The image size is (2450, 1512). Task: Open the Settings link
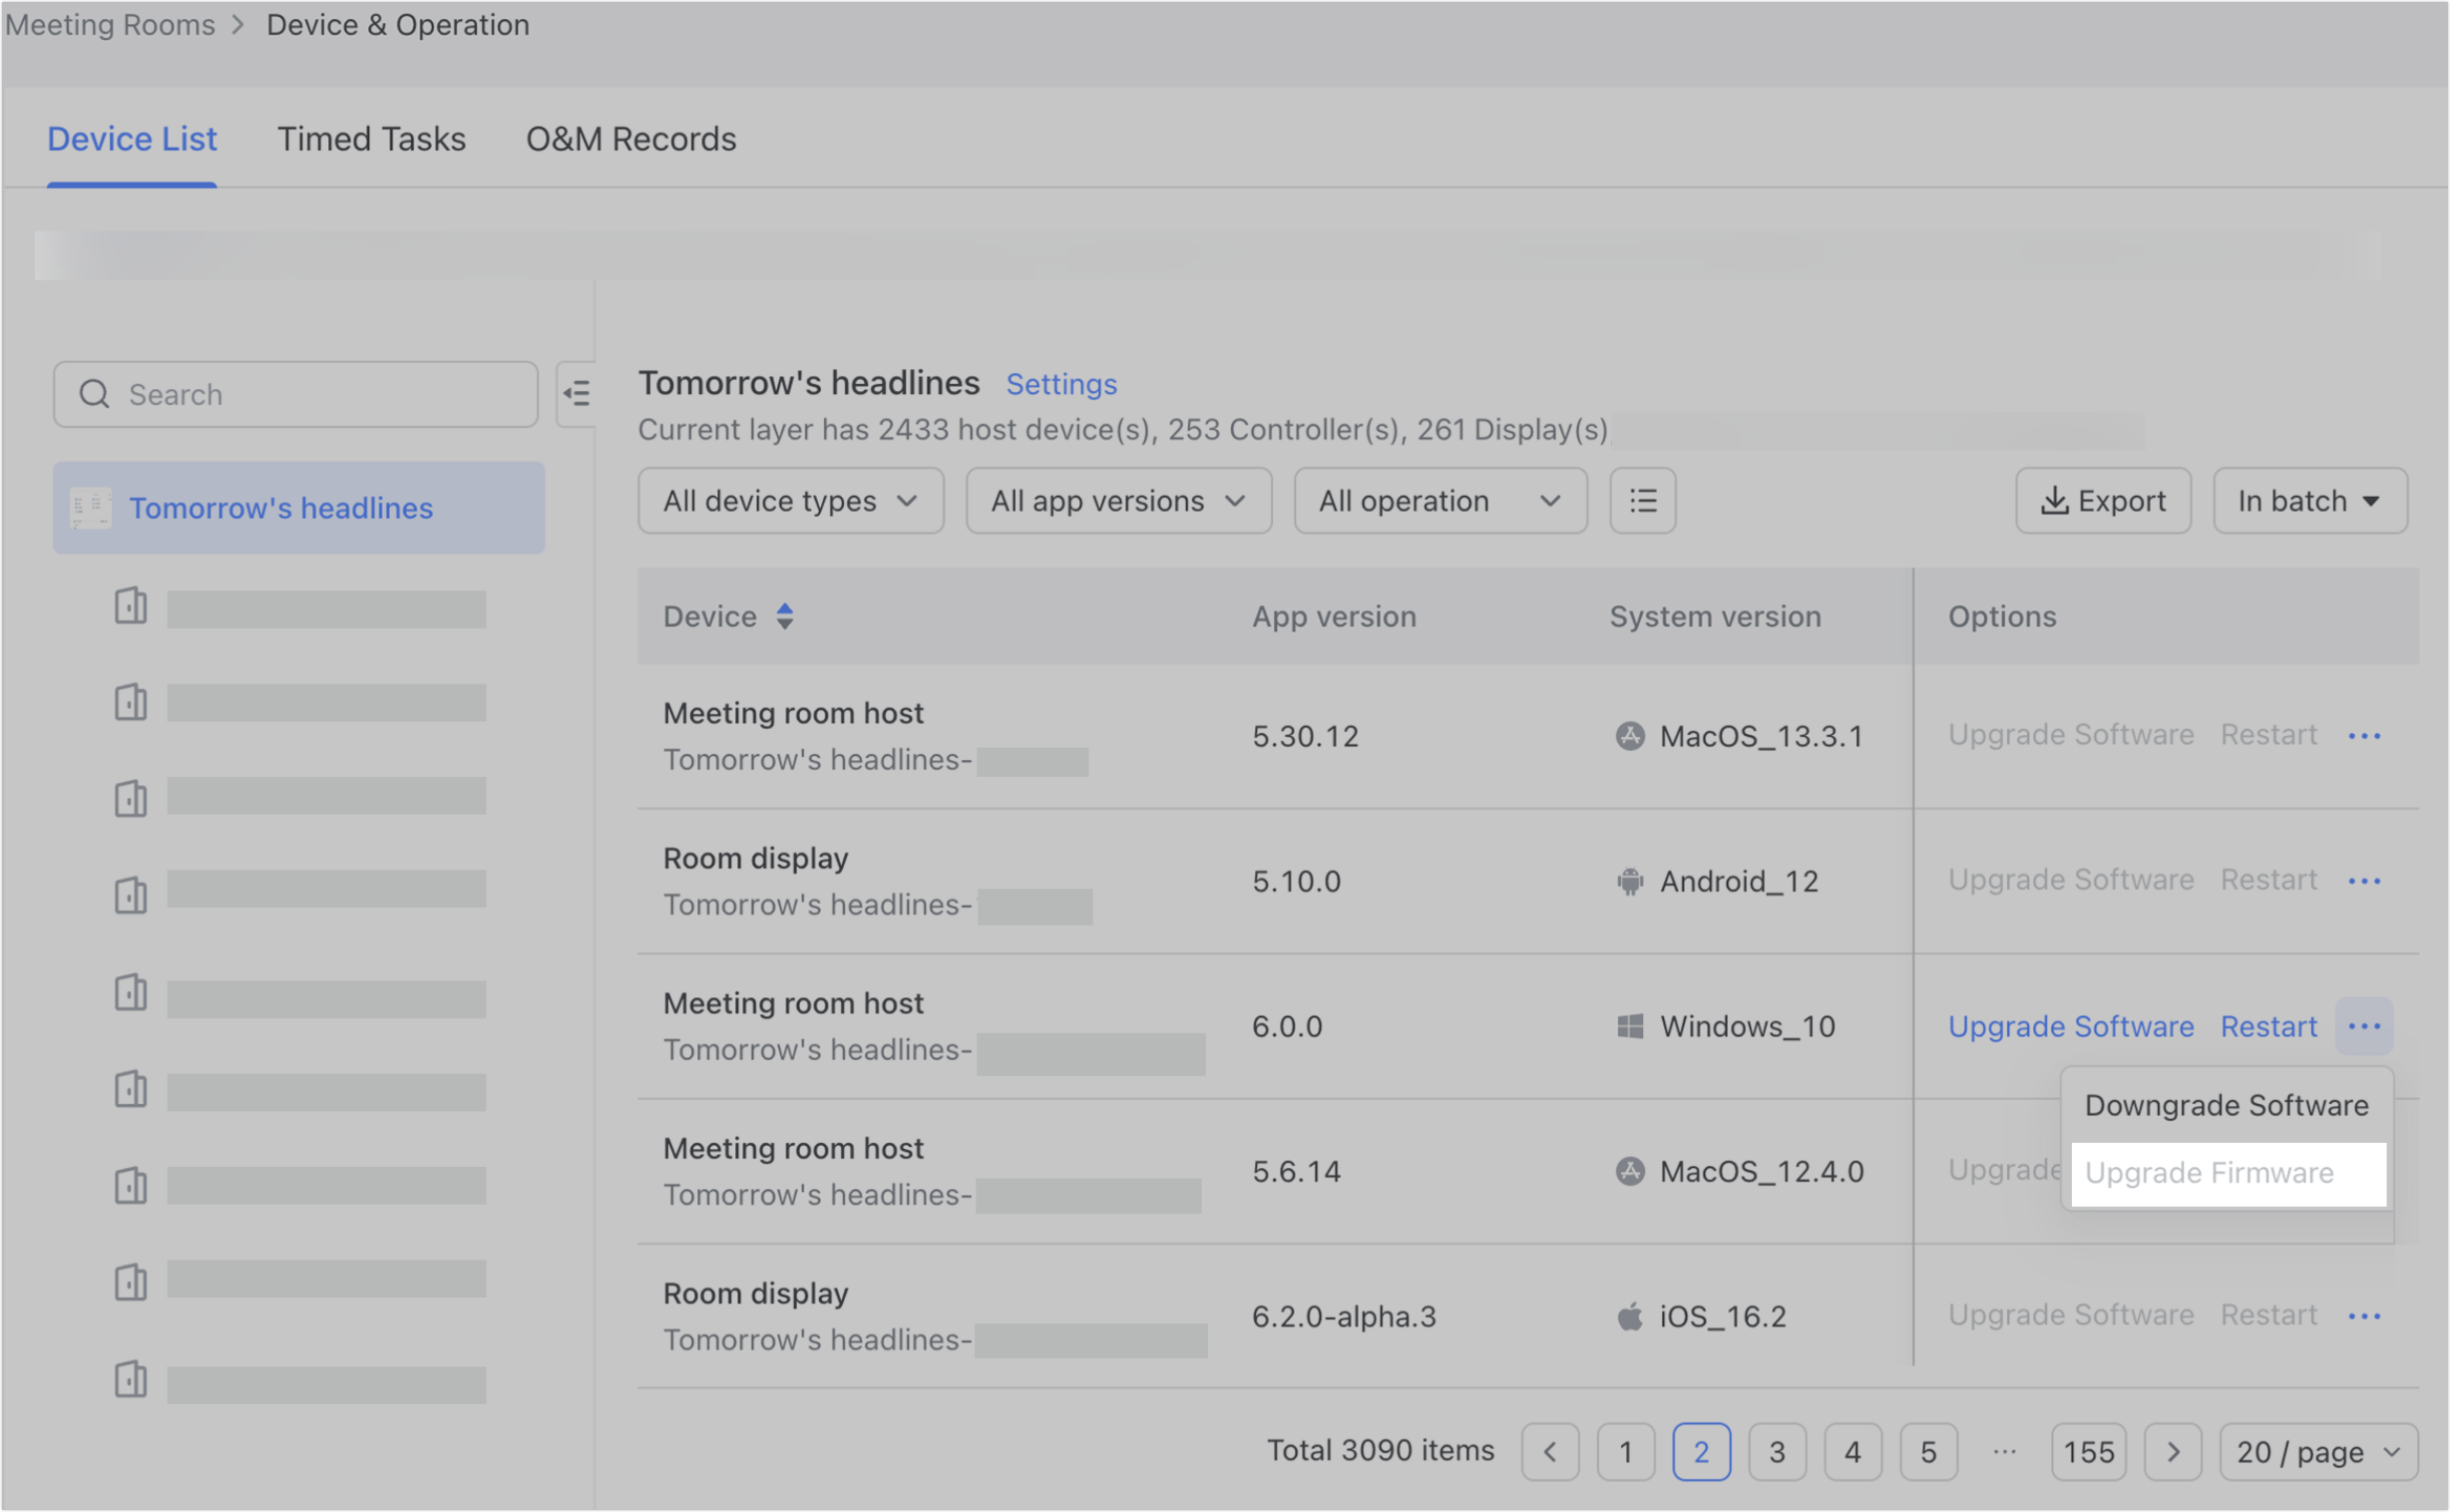pos(1061,384)
